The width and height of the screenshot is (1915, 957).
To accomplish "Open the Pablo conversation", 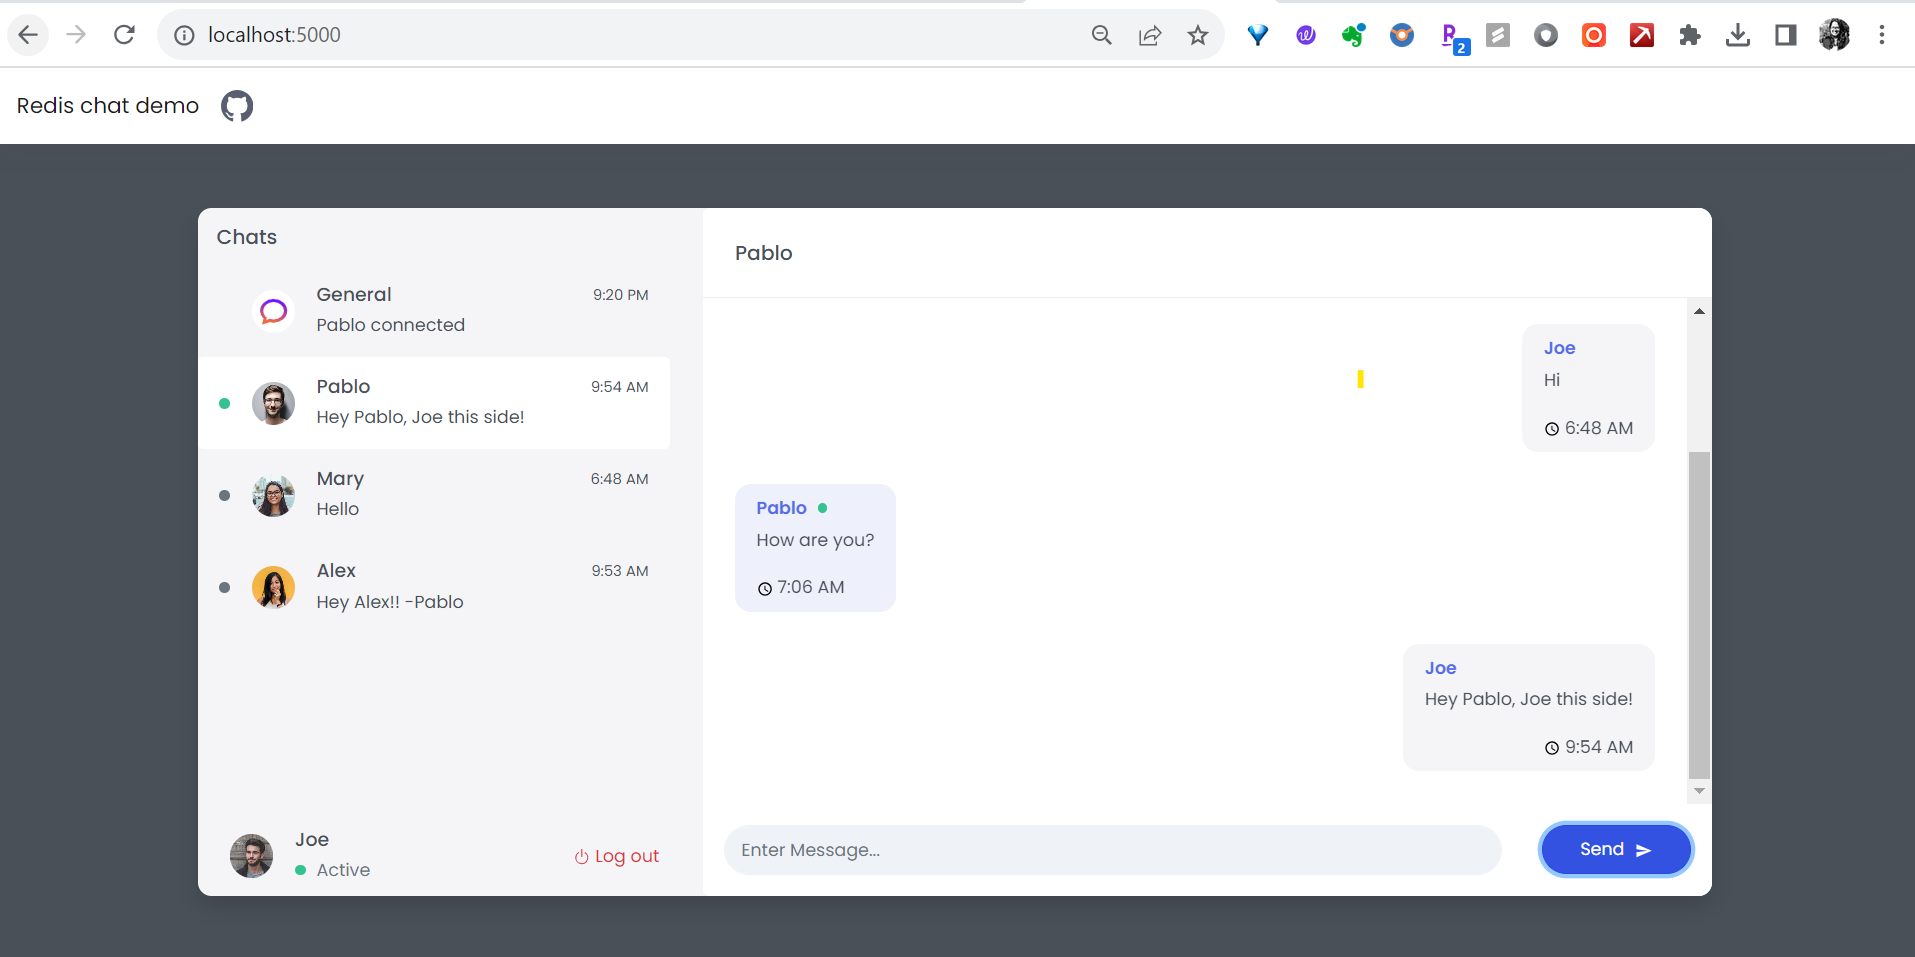I will coord(434,403).
